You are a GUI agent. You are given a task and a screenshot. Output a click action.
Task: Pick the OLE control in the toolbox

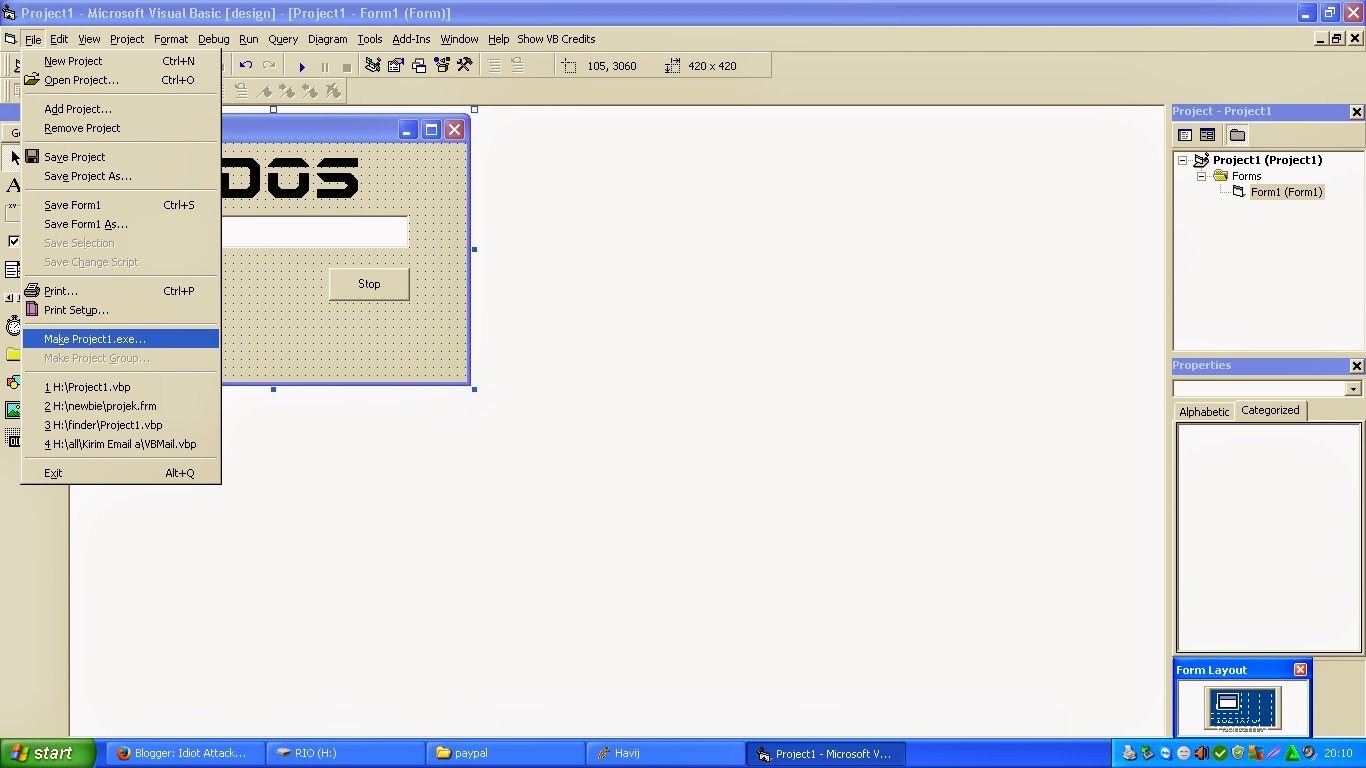pyautogui.click(x=14, y=437)
